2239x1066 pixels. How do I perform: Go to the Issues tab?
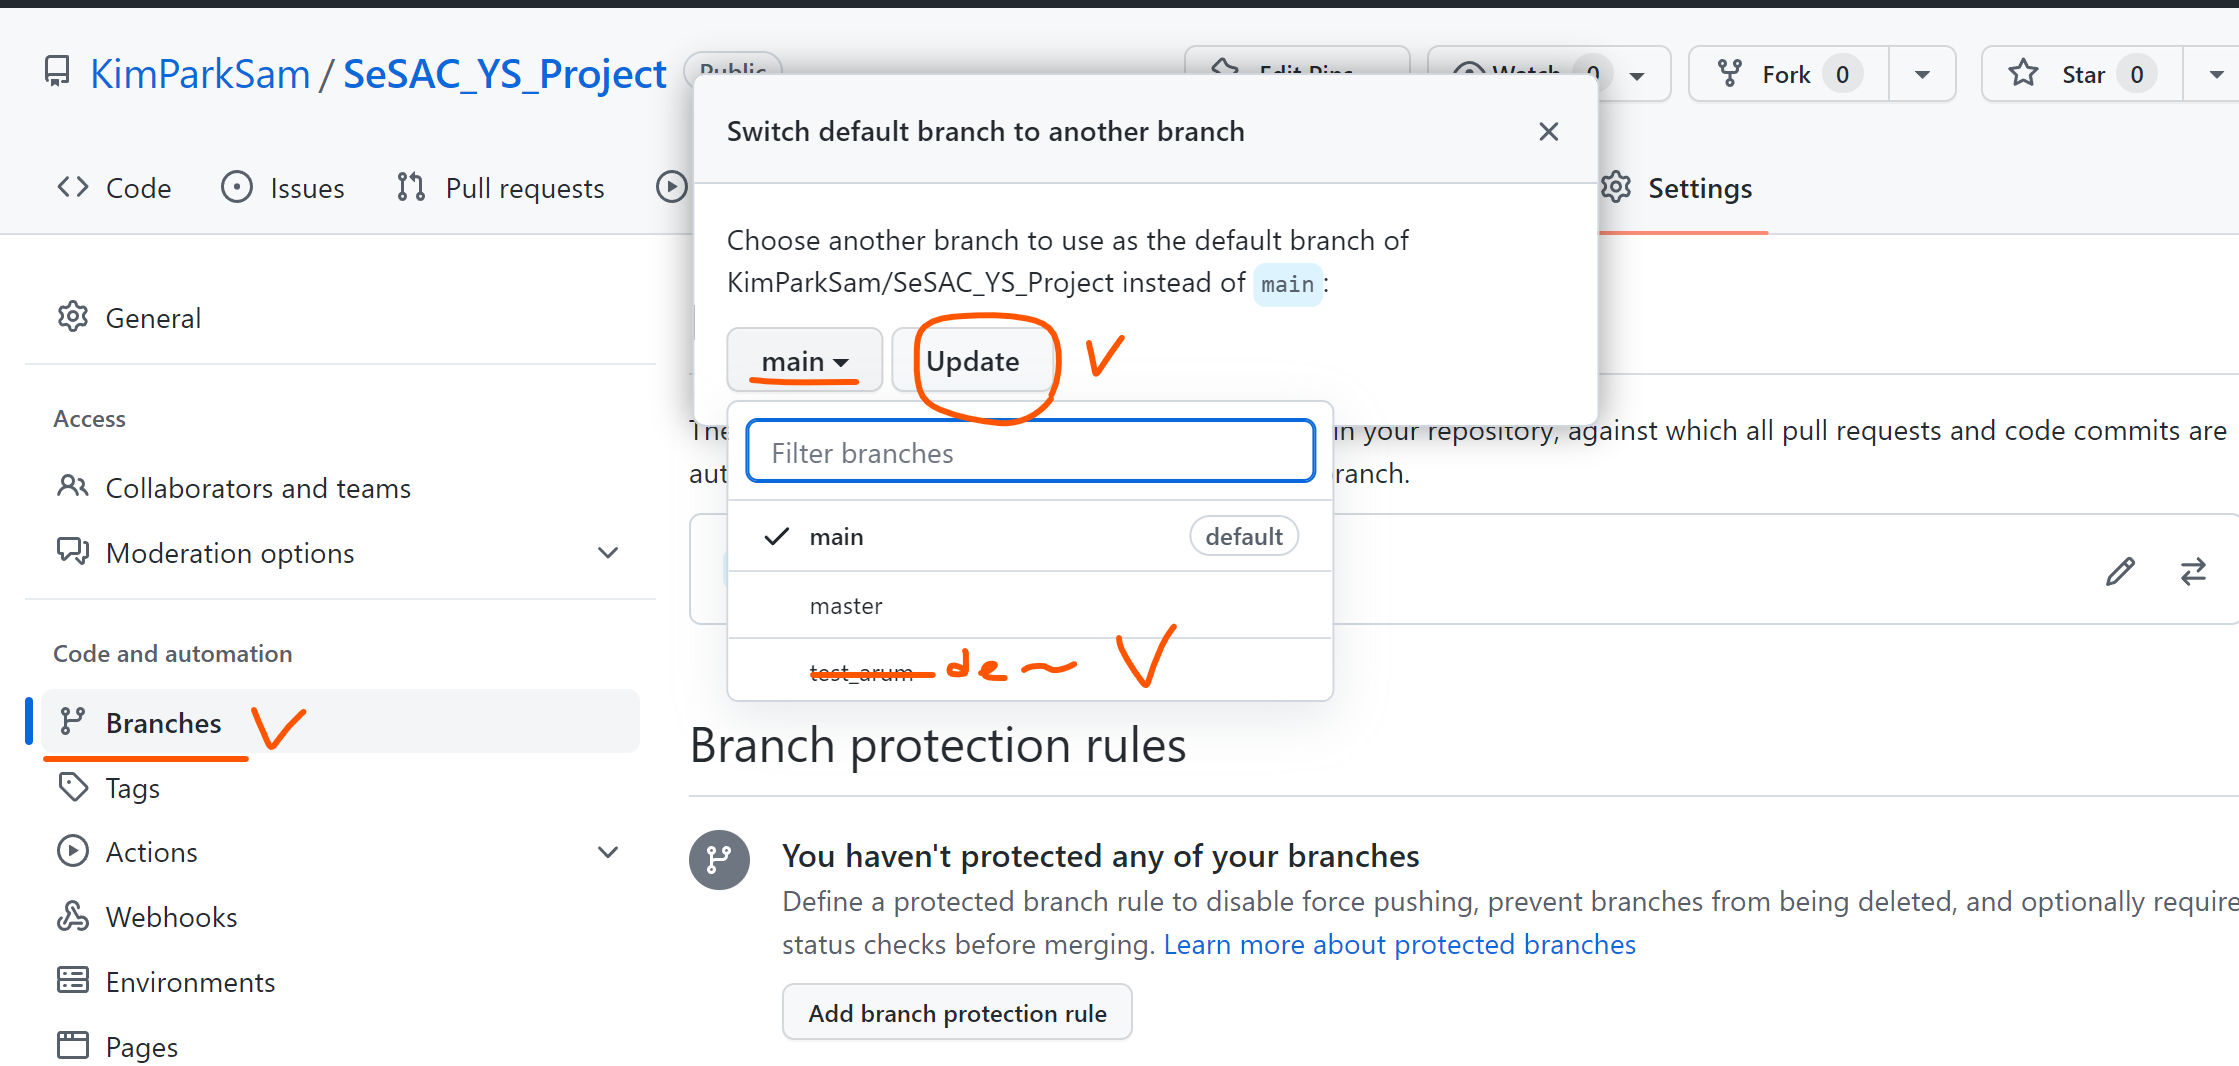pos(282,188)
